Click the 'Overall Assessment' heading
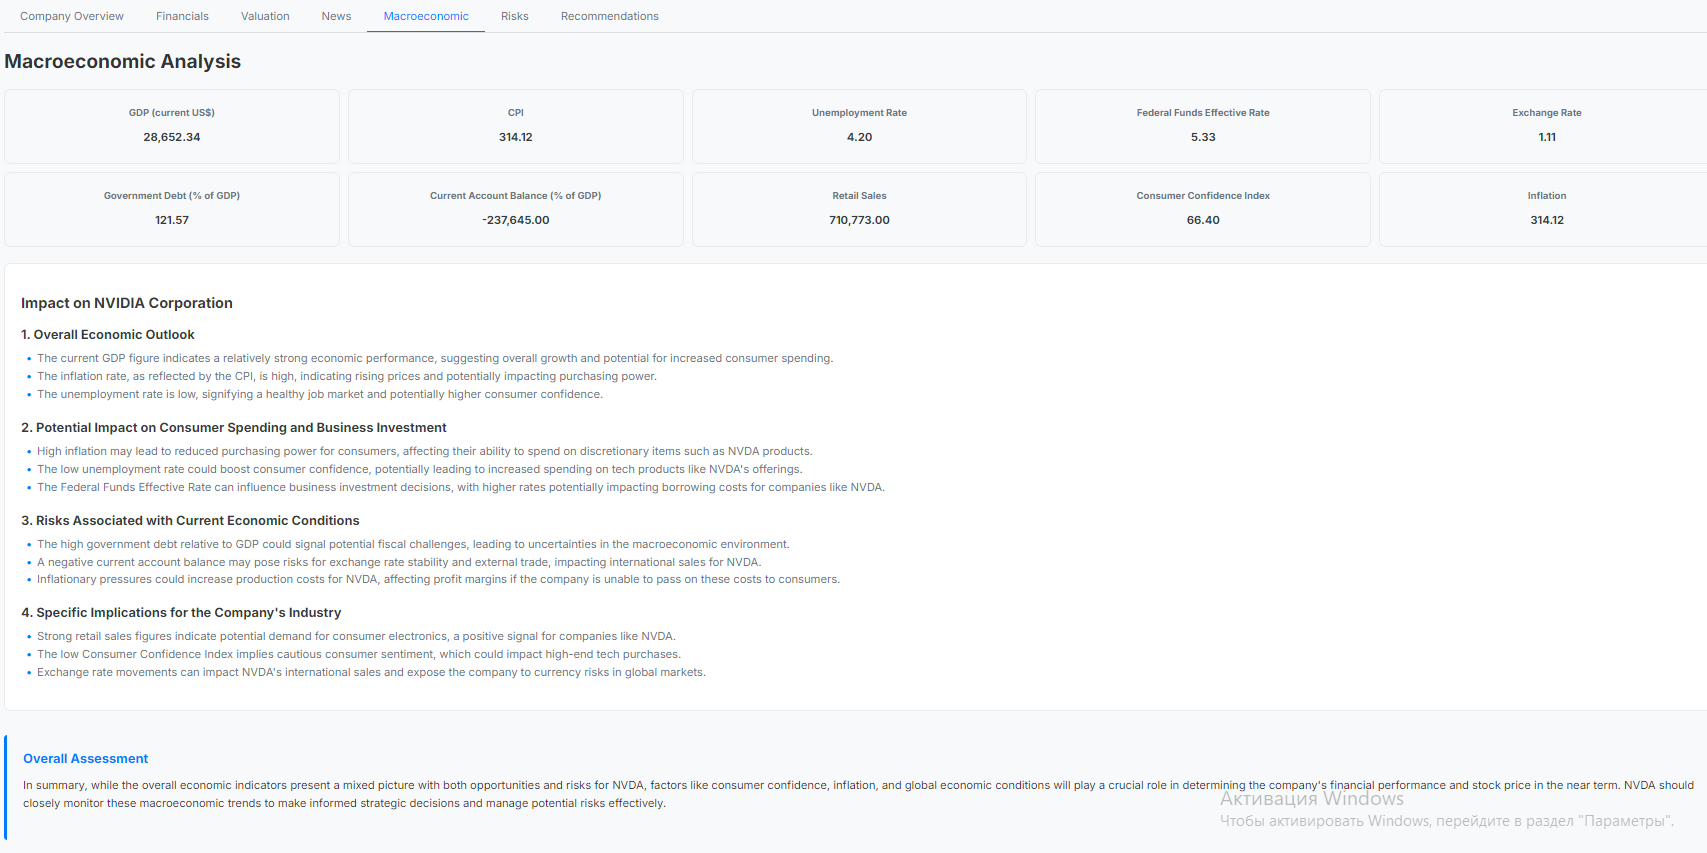This screenshot has width=1707, height=853. tap(86, 759)
